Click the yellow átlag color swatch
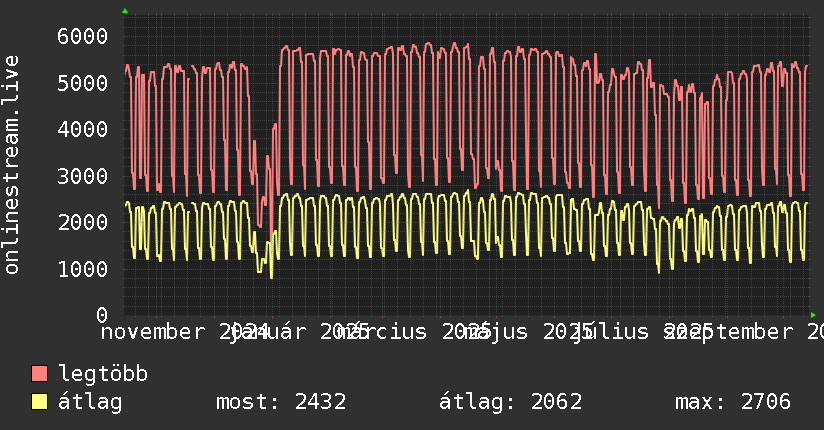Image resolution: width=824 pixels, height=430 pixels. pos(39,401)
